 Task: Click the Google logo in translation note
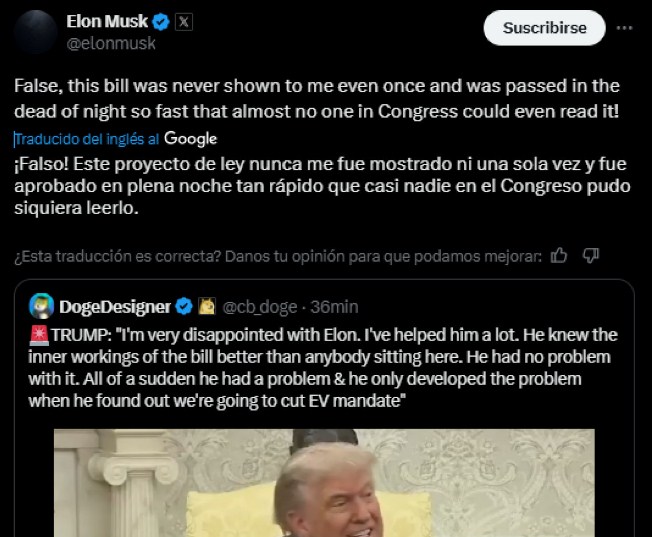tap(190, 138)
